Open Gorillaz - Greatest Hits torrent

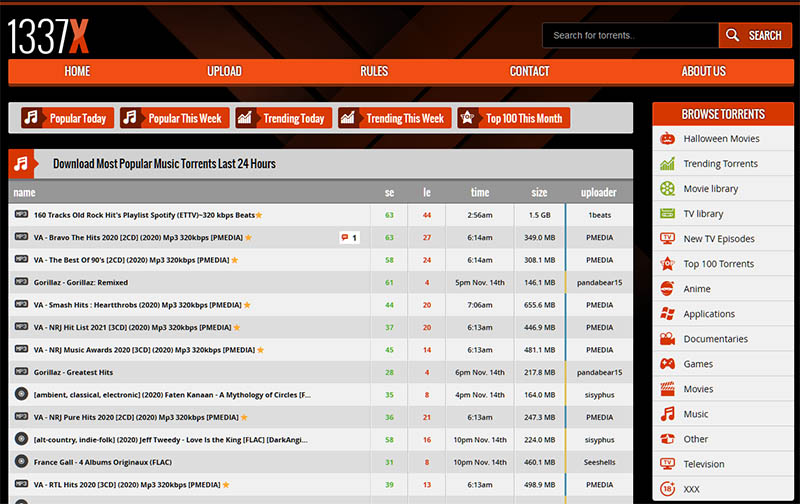(x=73, y=372)
